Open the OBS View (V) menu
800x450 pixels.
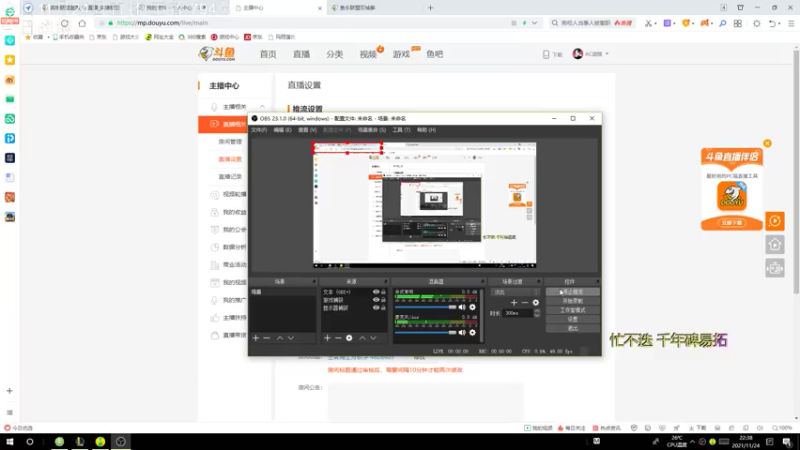coord(307,130)
